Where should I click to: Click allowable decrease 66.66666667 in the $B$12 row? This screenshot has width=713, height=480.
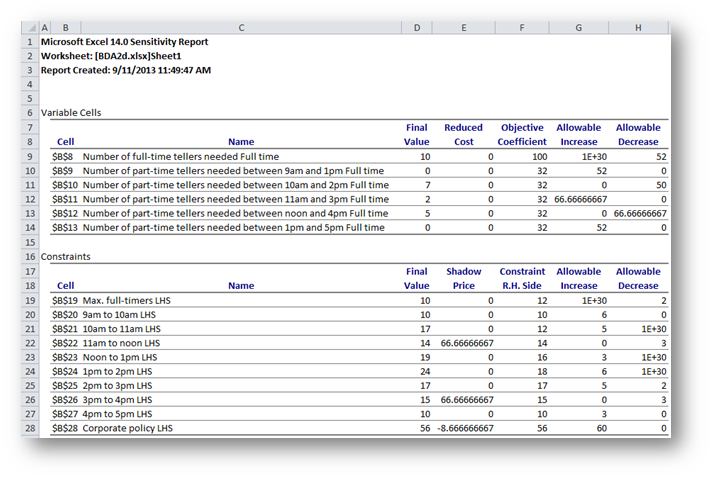tap(640, 213)
